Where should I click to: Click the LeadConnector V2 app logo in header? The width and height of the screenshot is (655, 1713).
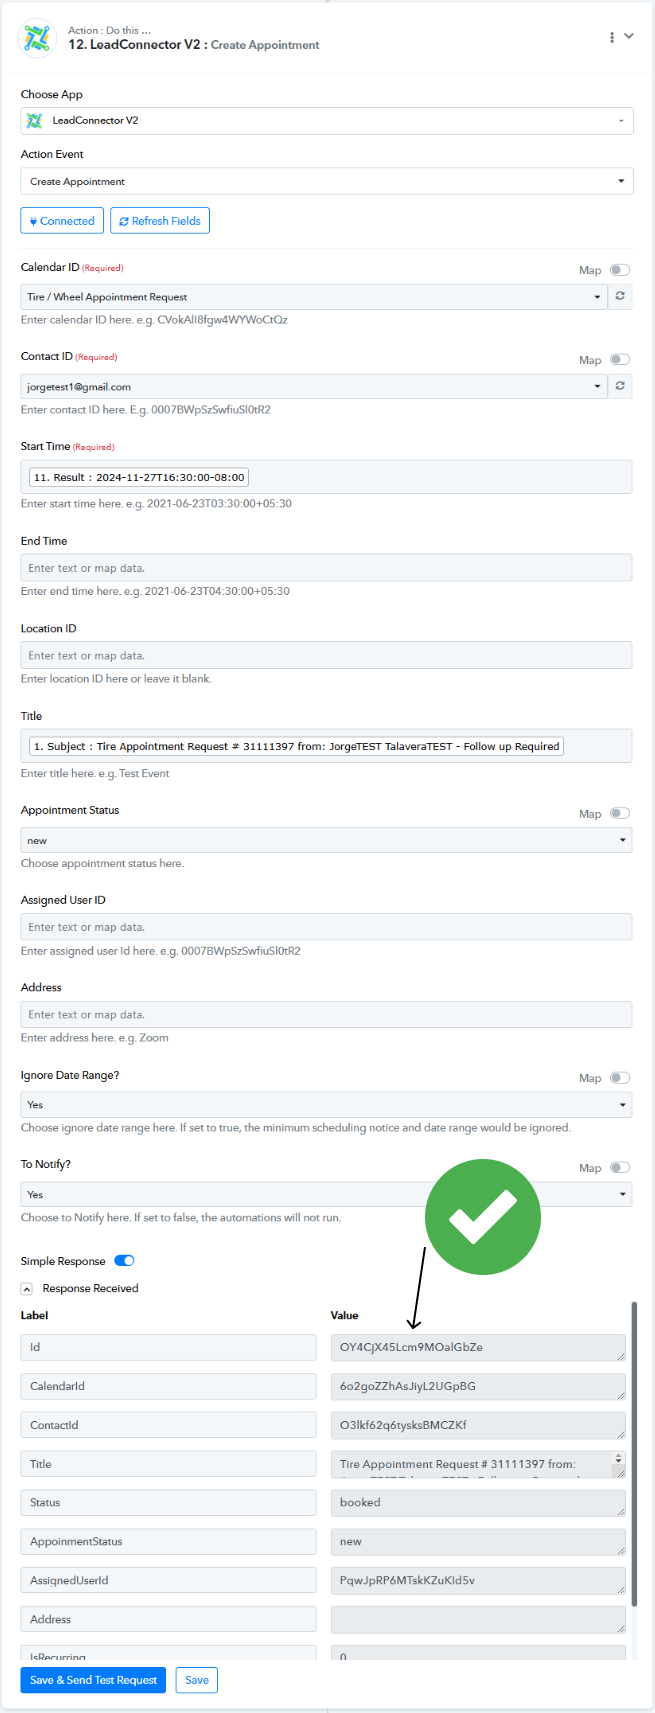(37, 38)
